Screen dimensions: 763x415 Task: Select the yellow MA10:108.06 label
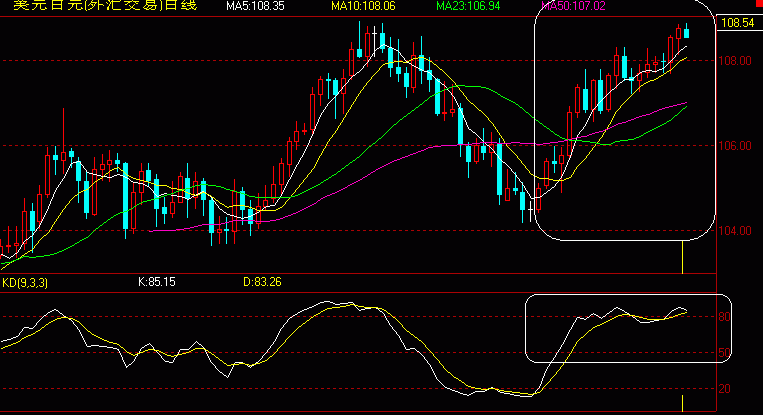[x=363, y=6]
